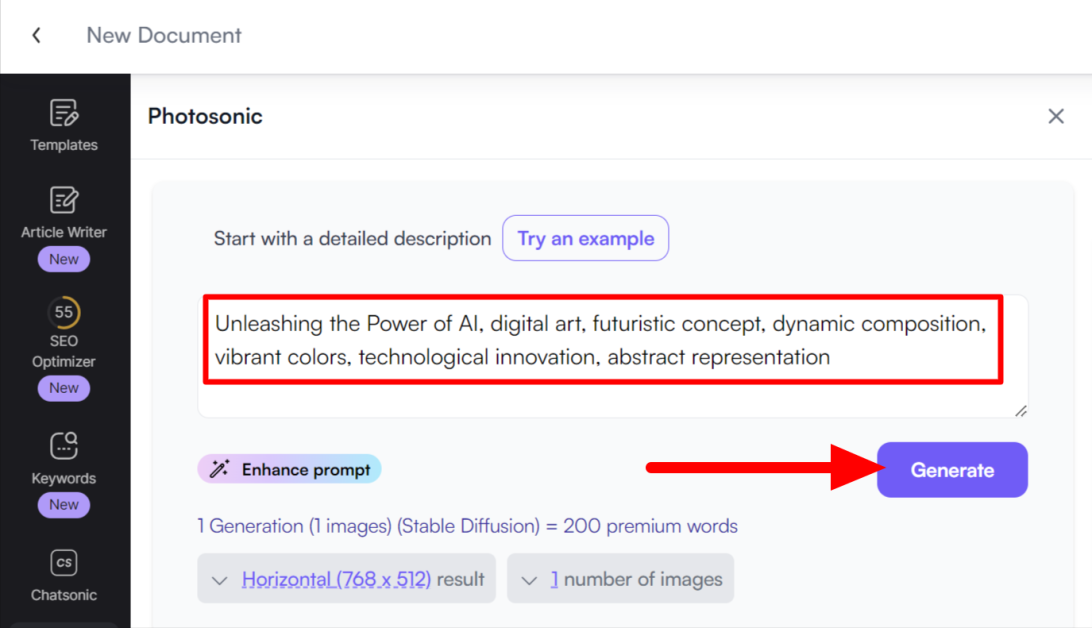Click the Generate button

coord(952,470)
